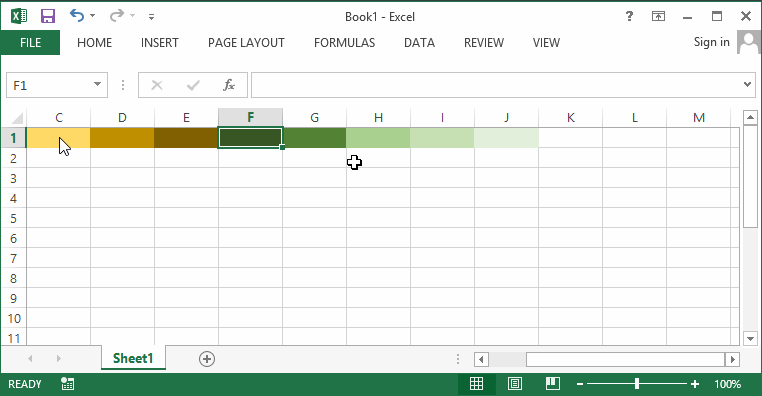Screen dimensions: 762x396
Task: Open the PAGE LAYOUT tab
Action: [x=246, y=43]
